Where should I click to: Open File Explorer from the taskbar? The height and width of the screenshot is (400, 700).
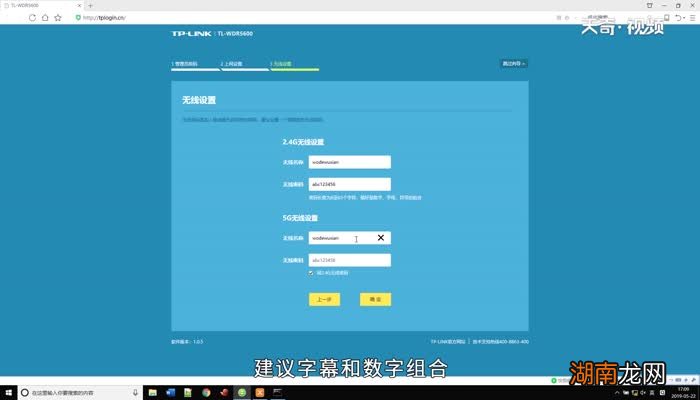point(153,393)
